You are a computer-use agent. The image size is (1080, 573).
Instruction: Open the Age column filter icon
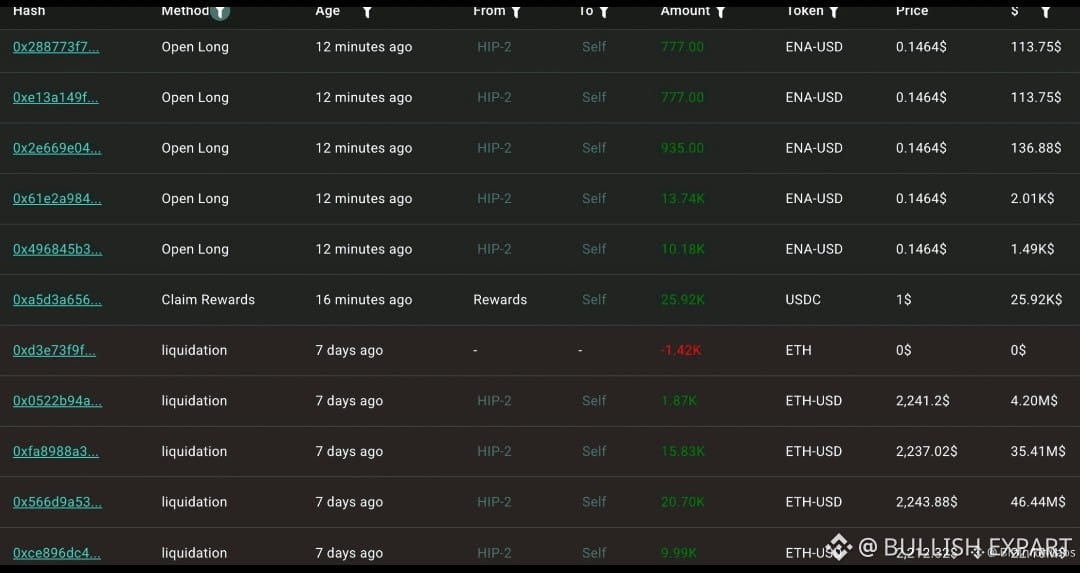367,12
